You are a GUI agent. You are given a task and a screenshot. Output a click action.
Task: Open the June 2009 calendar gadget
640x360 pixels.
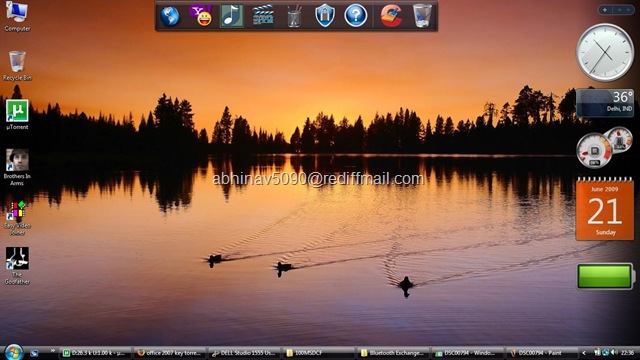click(605, 209)
